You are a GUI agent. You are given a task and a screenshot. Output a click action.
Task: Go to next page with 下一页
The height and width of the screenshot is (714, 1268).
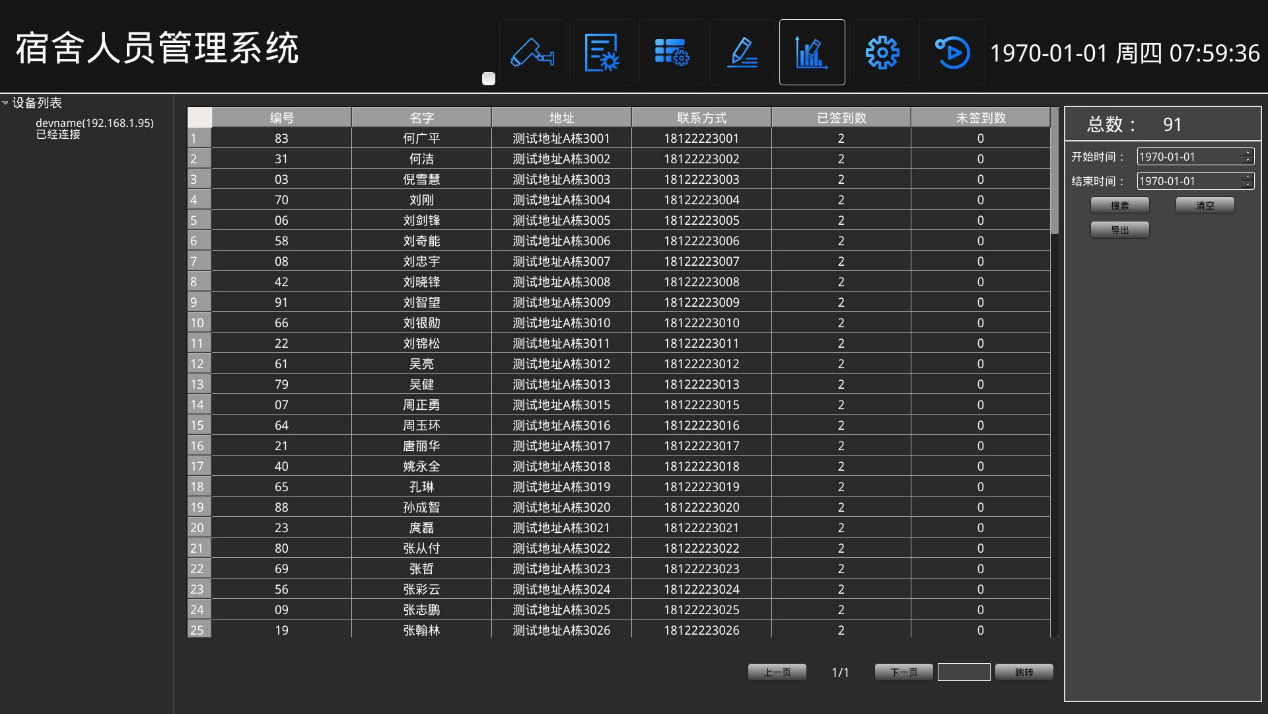click(x=903, y=673)
